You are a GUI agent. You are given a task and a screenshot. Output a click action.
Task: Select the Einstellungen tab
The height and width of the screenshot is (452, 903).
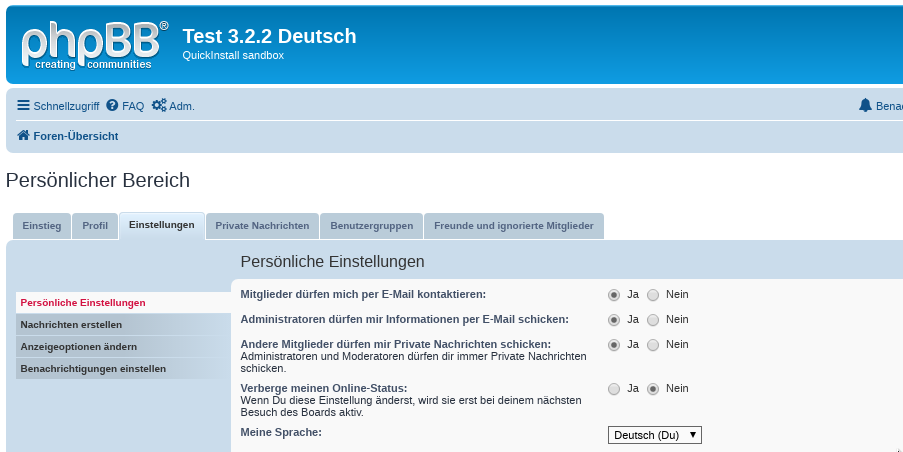point(162,225)
